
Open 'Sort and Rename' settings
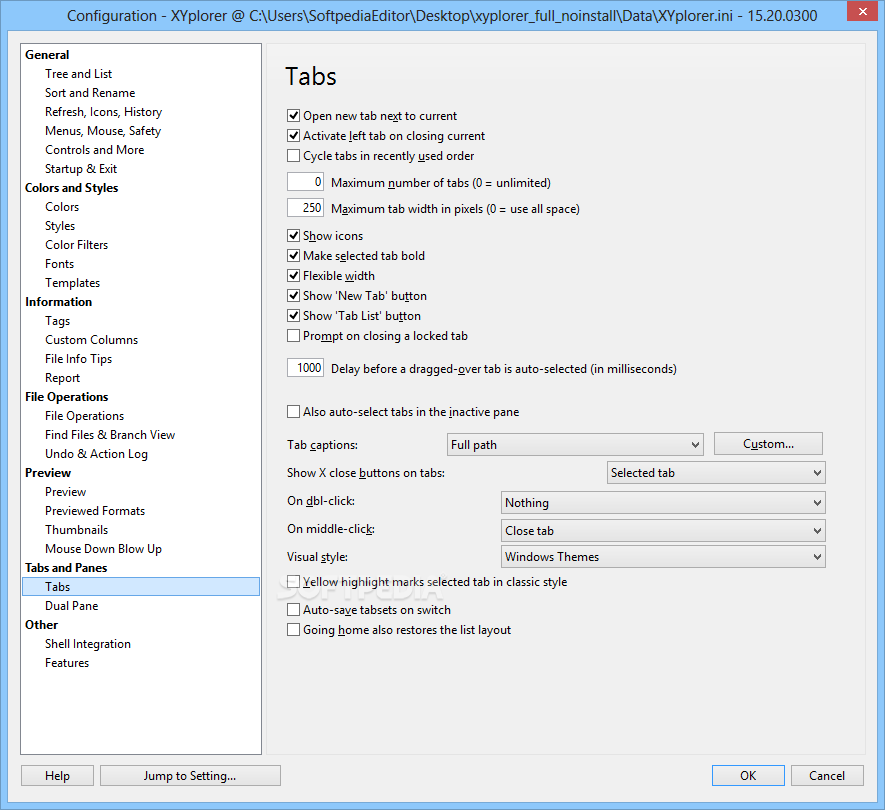pyautogui.click(x=90, y=93)
